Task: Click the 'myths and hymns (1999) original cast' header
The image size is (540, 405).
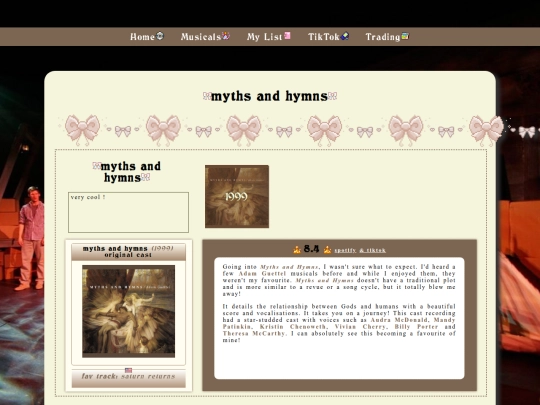Action: pyautogui.click(x=128, y=252)
